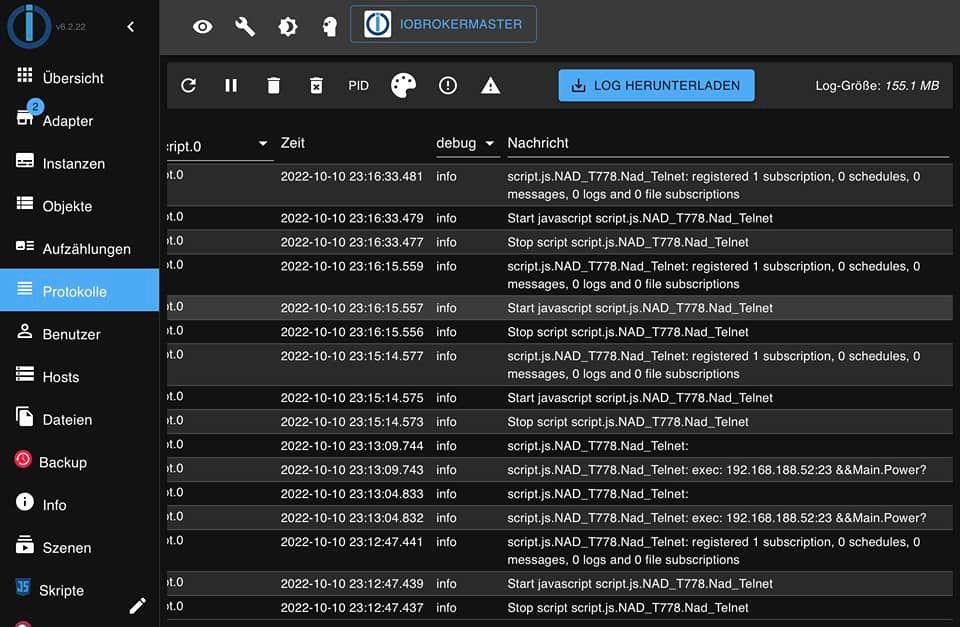The image size is (960, 627).
Task: Open expert mode head icon
Action: coord(329,27)
